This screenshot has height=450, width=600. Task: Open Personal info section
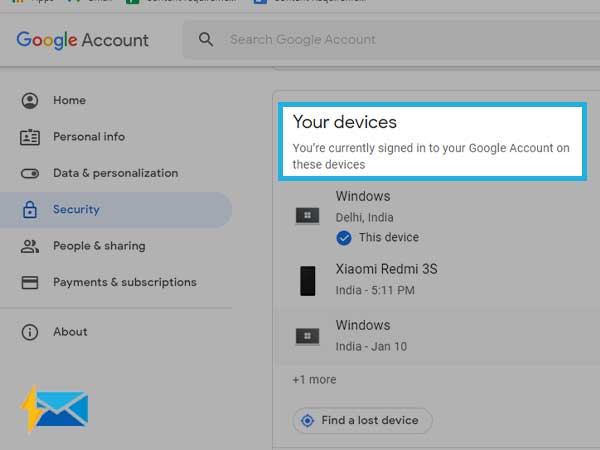[89, 137]
